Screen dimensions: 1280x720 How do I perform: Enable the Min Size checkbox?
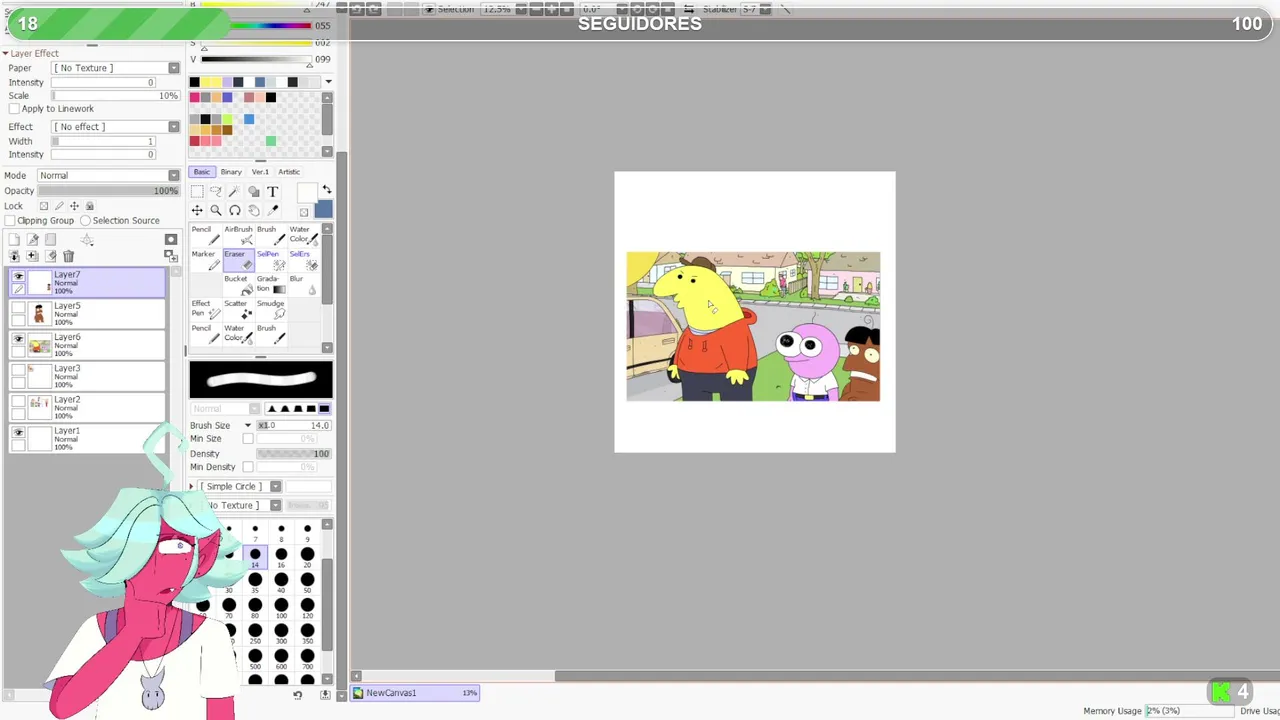tap(248, 439)
